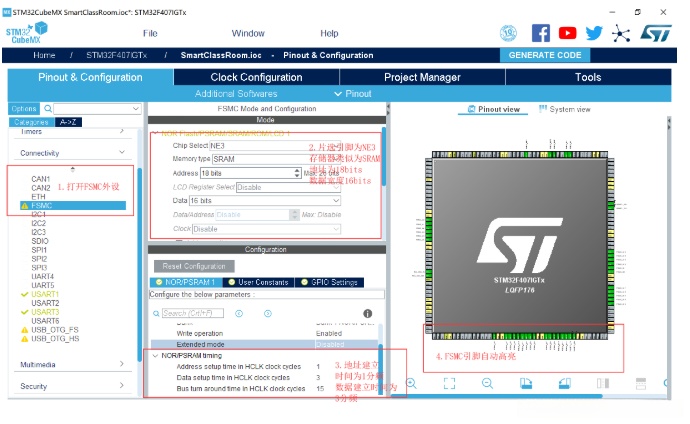Click the ST logo in header

pos(655,33)
